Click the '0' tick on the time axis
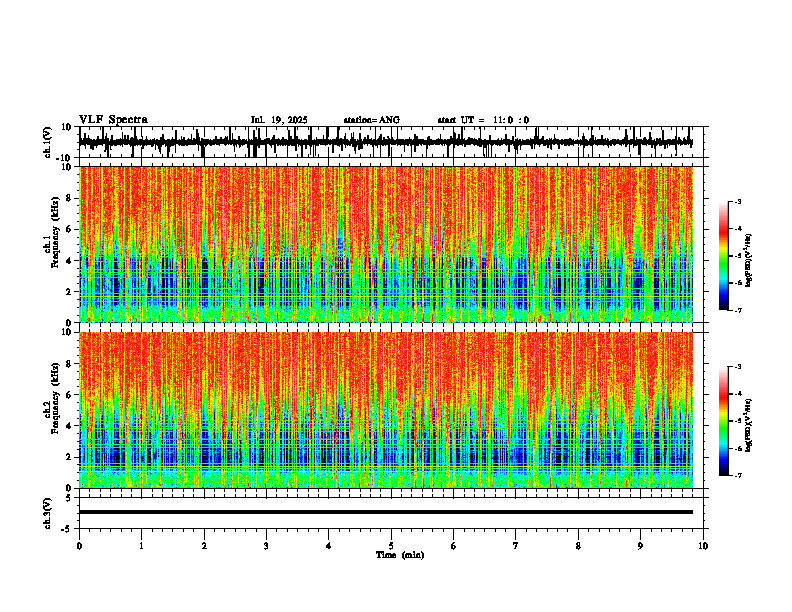Screen dimensions: 792x612 coord(79,546)
